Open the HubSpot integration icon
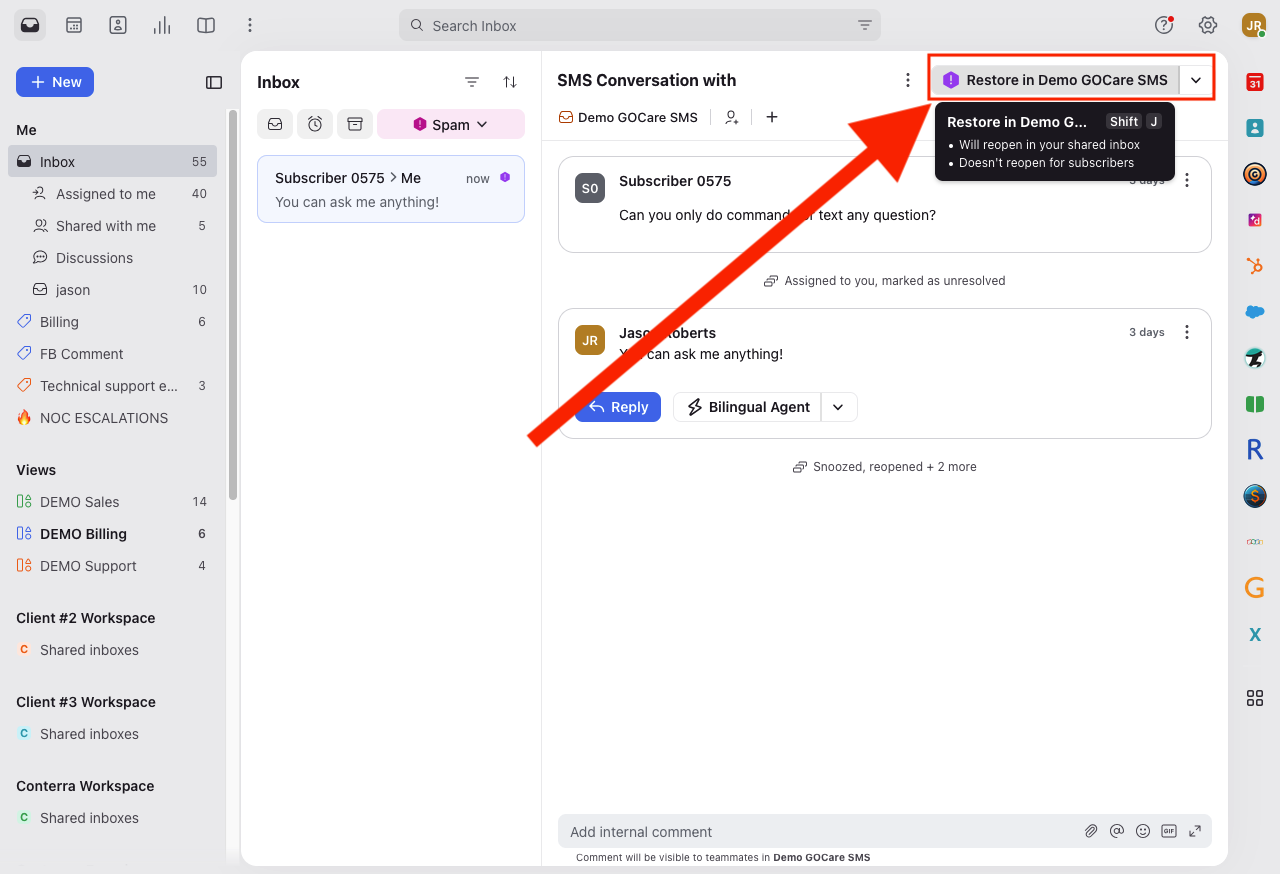The width and height of the screenshot is (1280, 874). click(1254, 266)
